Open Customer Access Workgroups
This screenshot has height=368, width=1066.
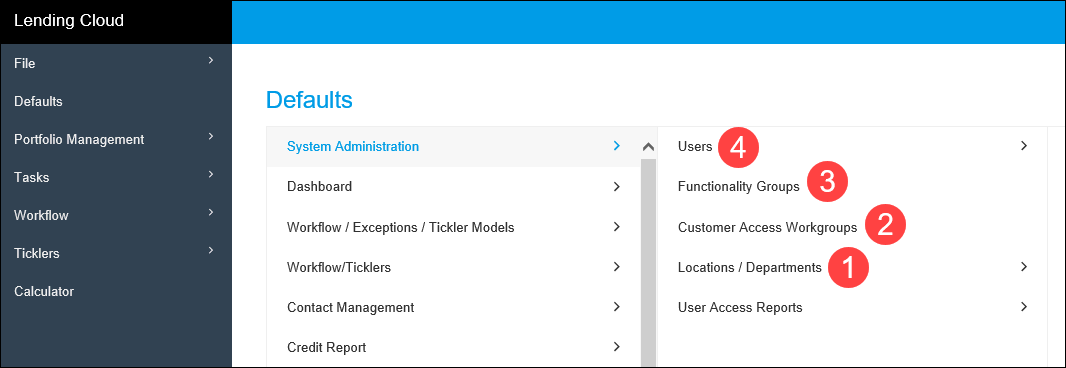point(768,227)
